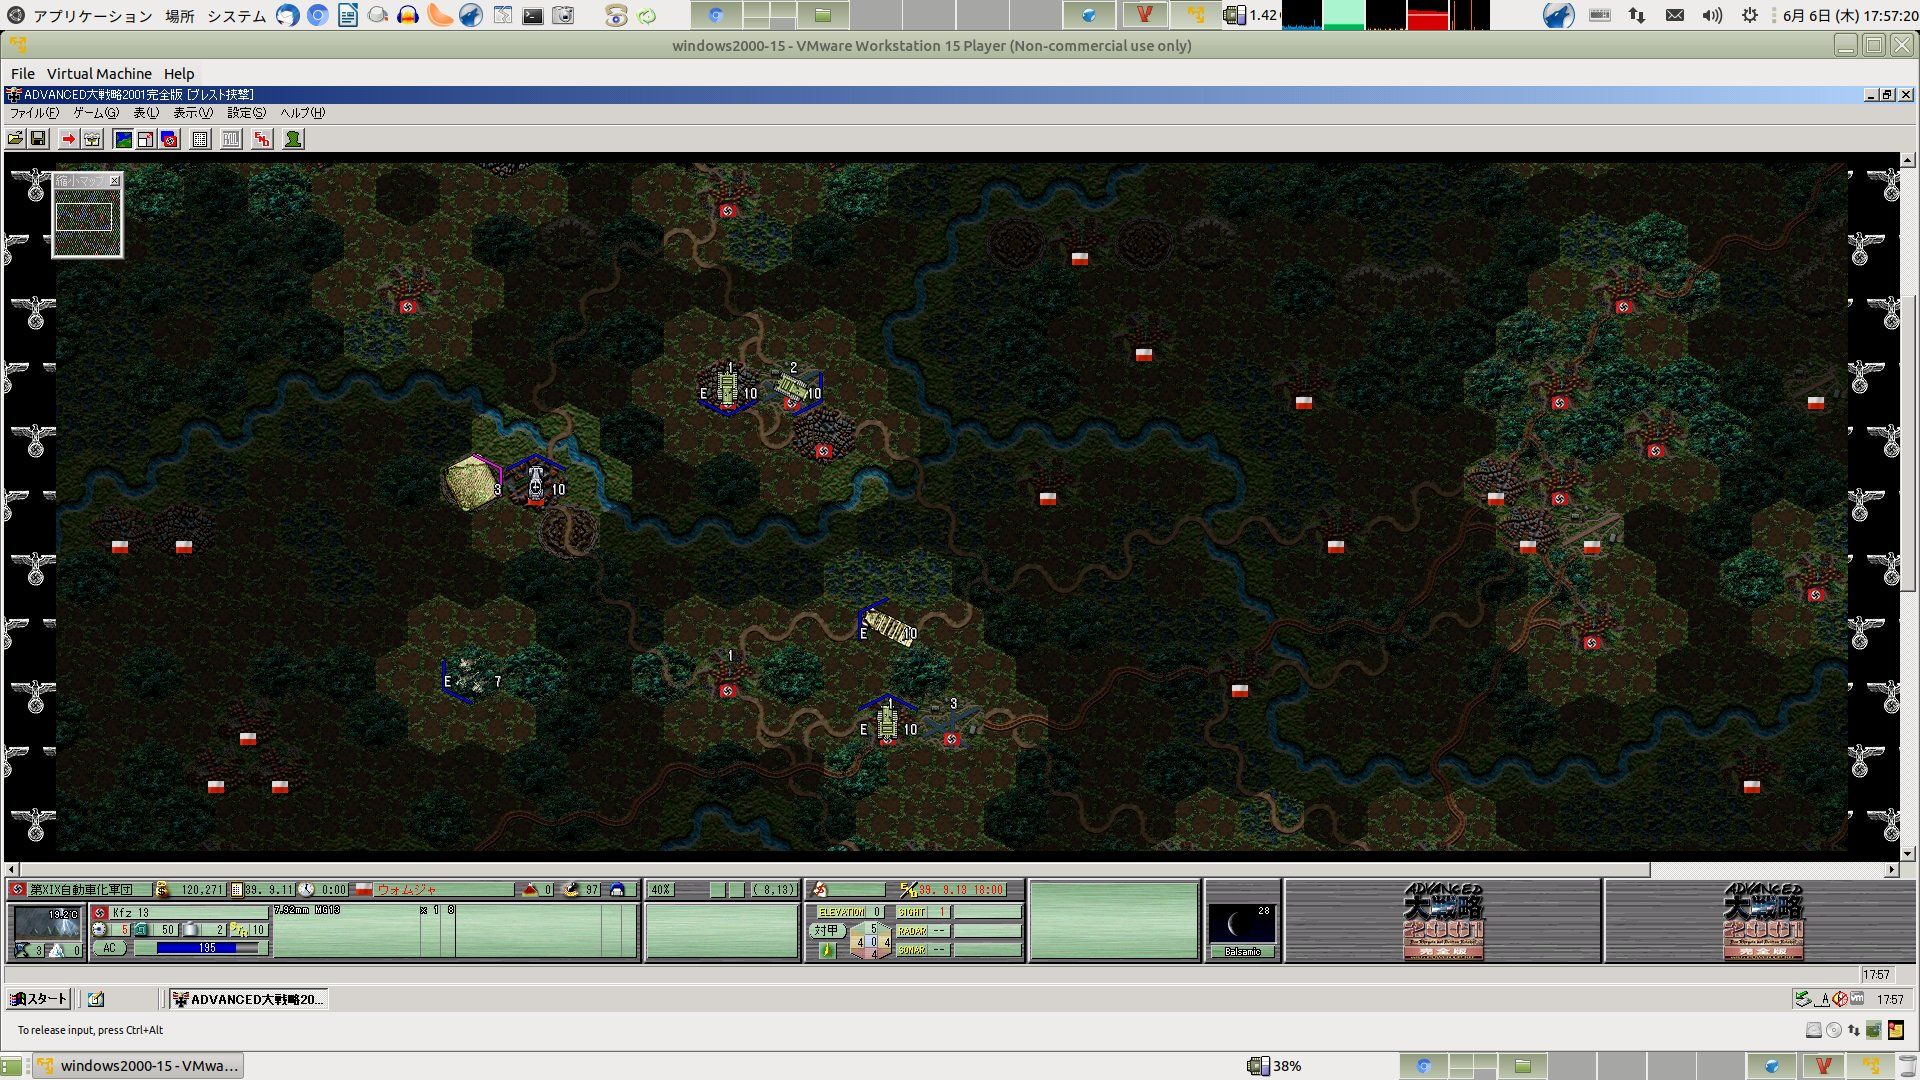This screenshot has height=1080, width=1920.
Task: Click the funds value 120,271
Action: 202,890
